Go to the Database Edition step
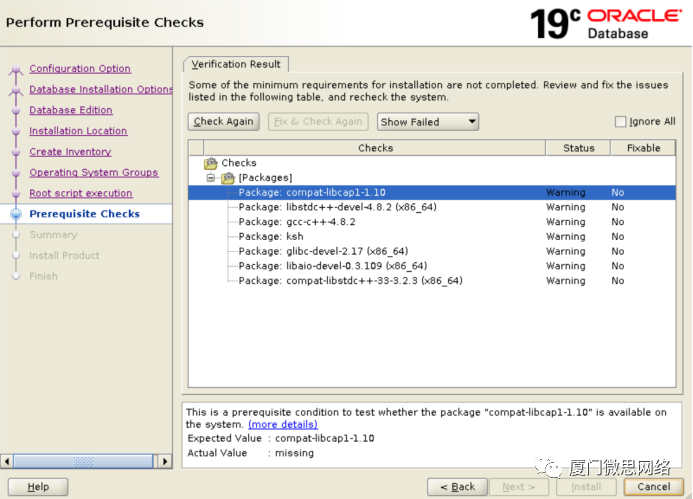The height and width of the screenshot is (499, 693). (71, 110)
